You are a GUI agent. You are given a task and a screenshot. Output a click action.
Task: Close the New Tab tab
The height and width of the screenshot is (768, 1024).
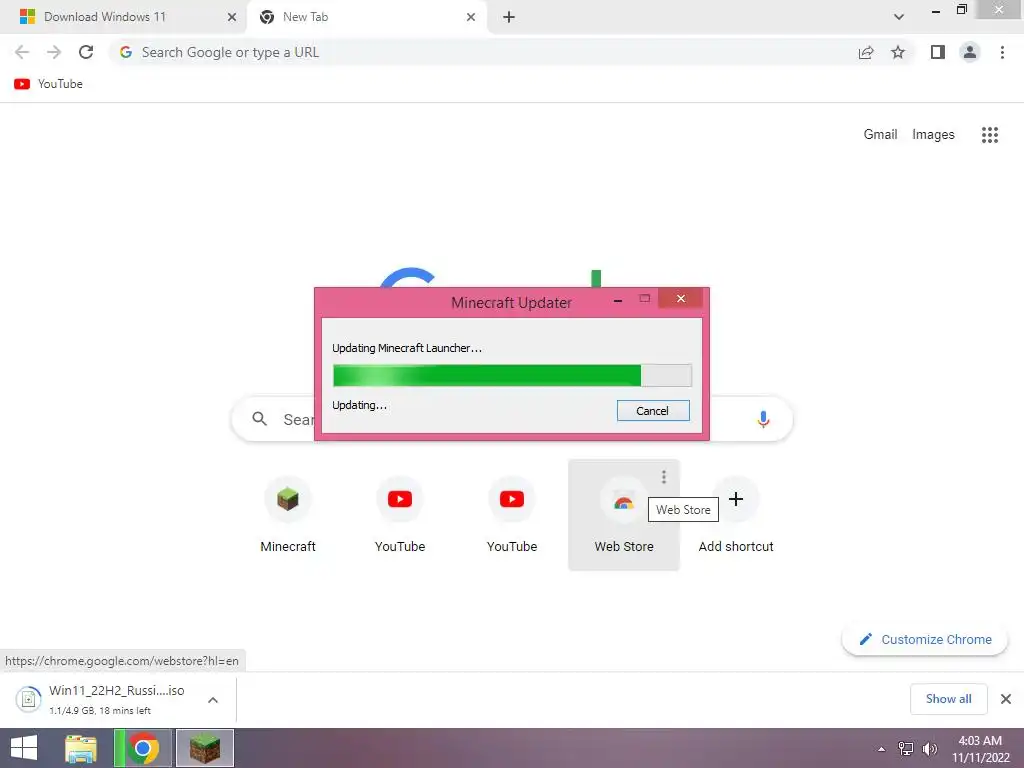[471, 17]
